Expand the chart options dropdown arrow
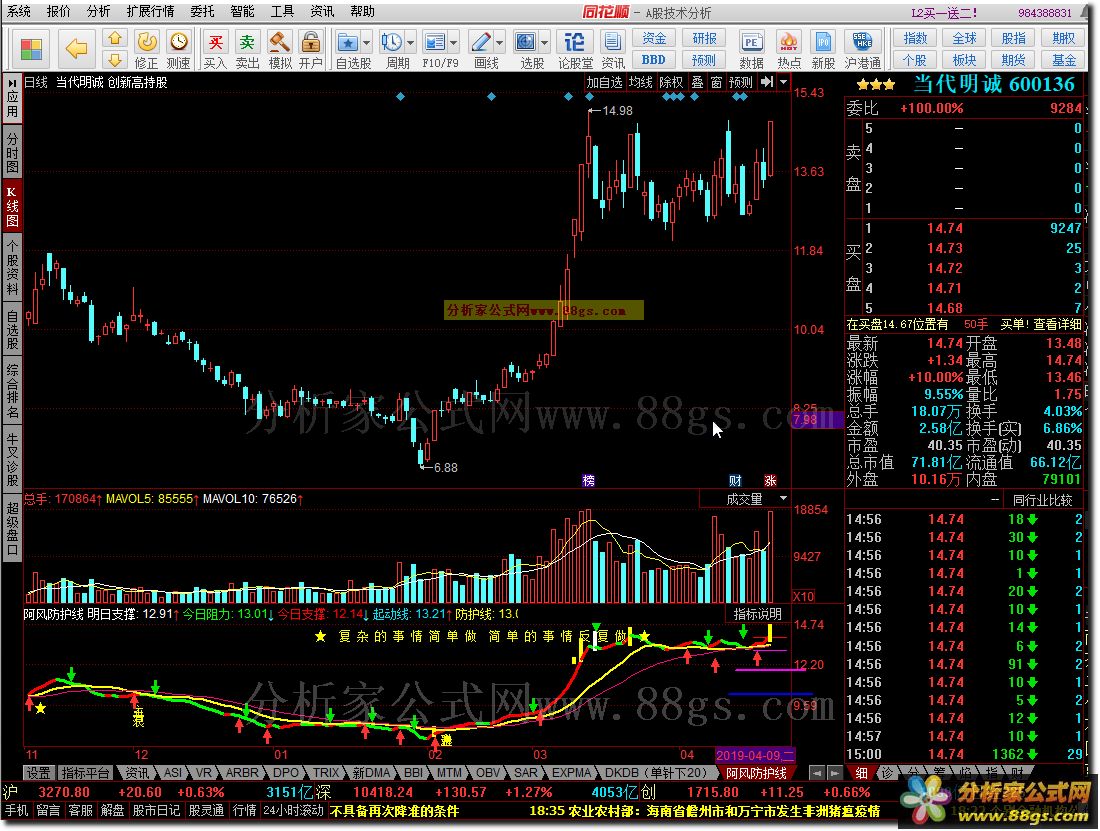Viewport: 1100px width, 831px height. 784,82
